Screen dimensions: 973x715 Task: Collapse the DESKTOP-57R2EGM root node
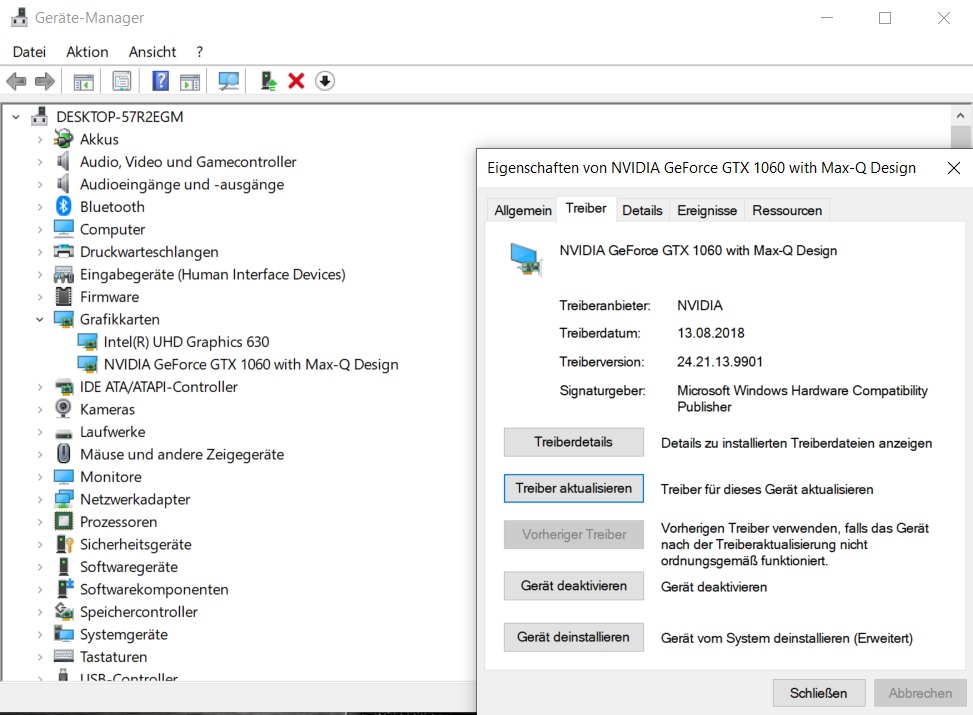(16, 117)
